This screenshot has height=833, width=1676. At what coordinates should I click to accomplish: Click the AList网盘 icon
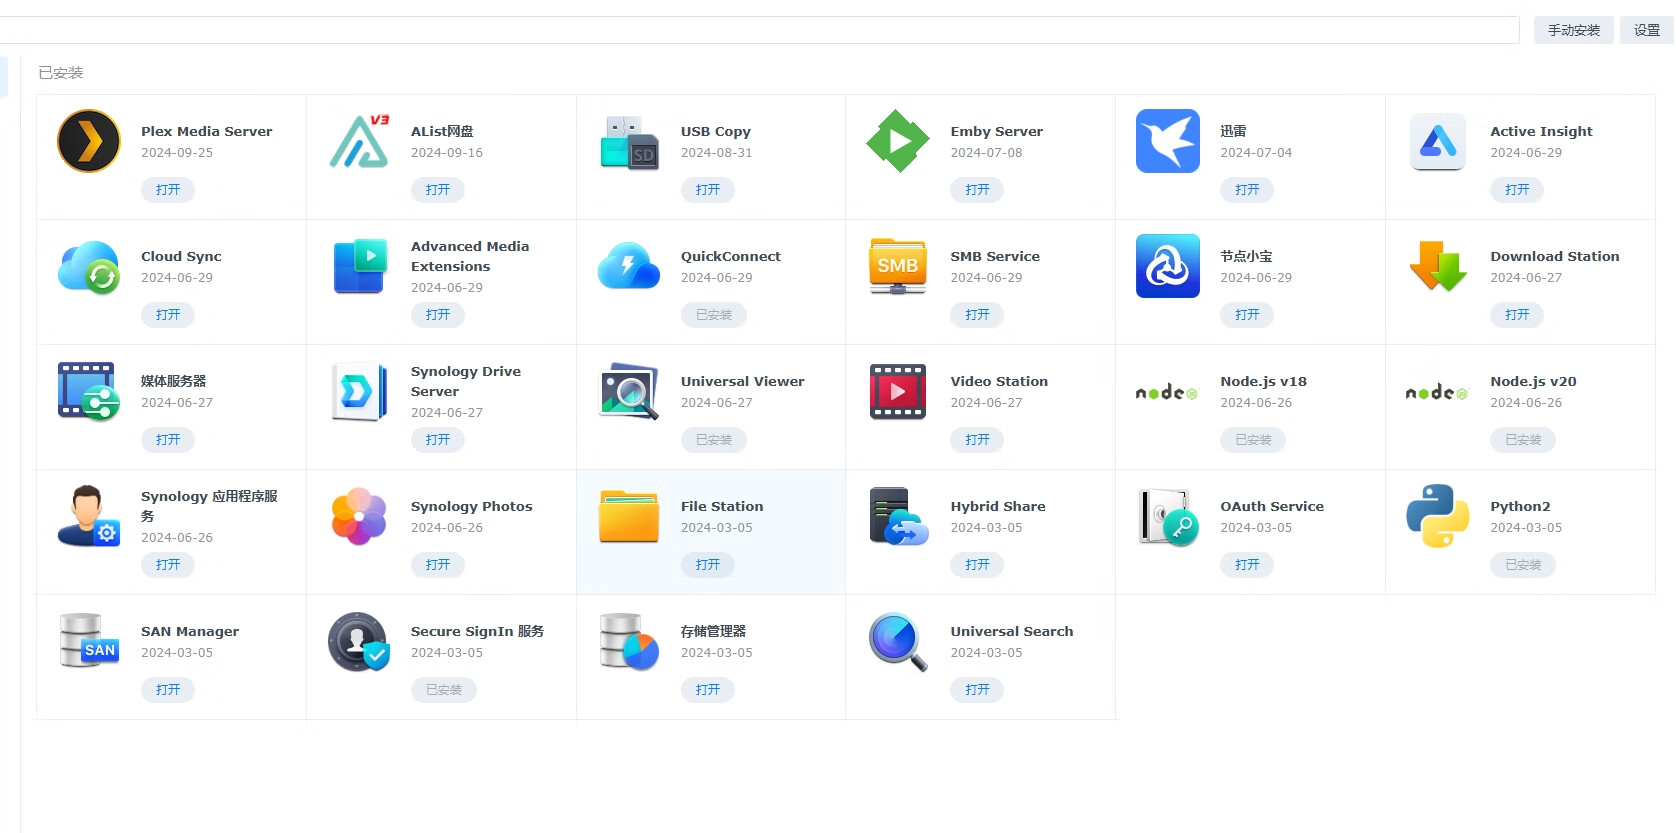pos(359,141)
